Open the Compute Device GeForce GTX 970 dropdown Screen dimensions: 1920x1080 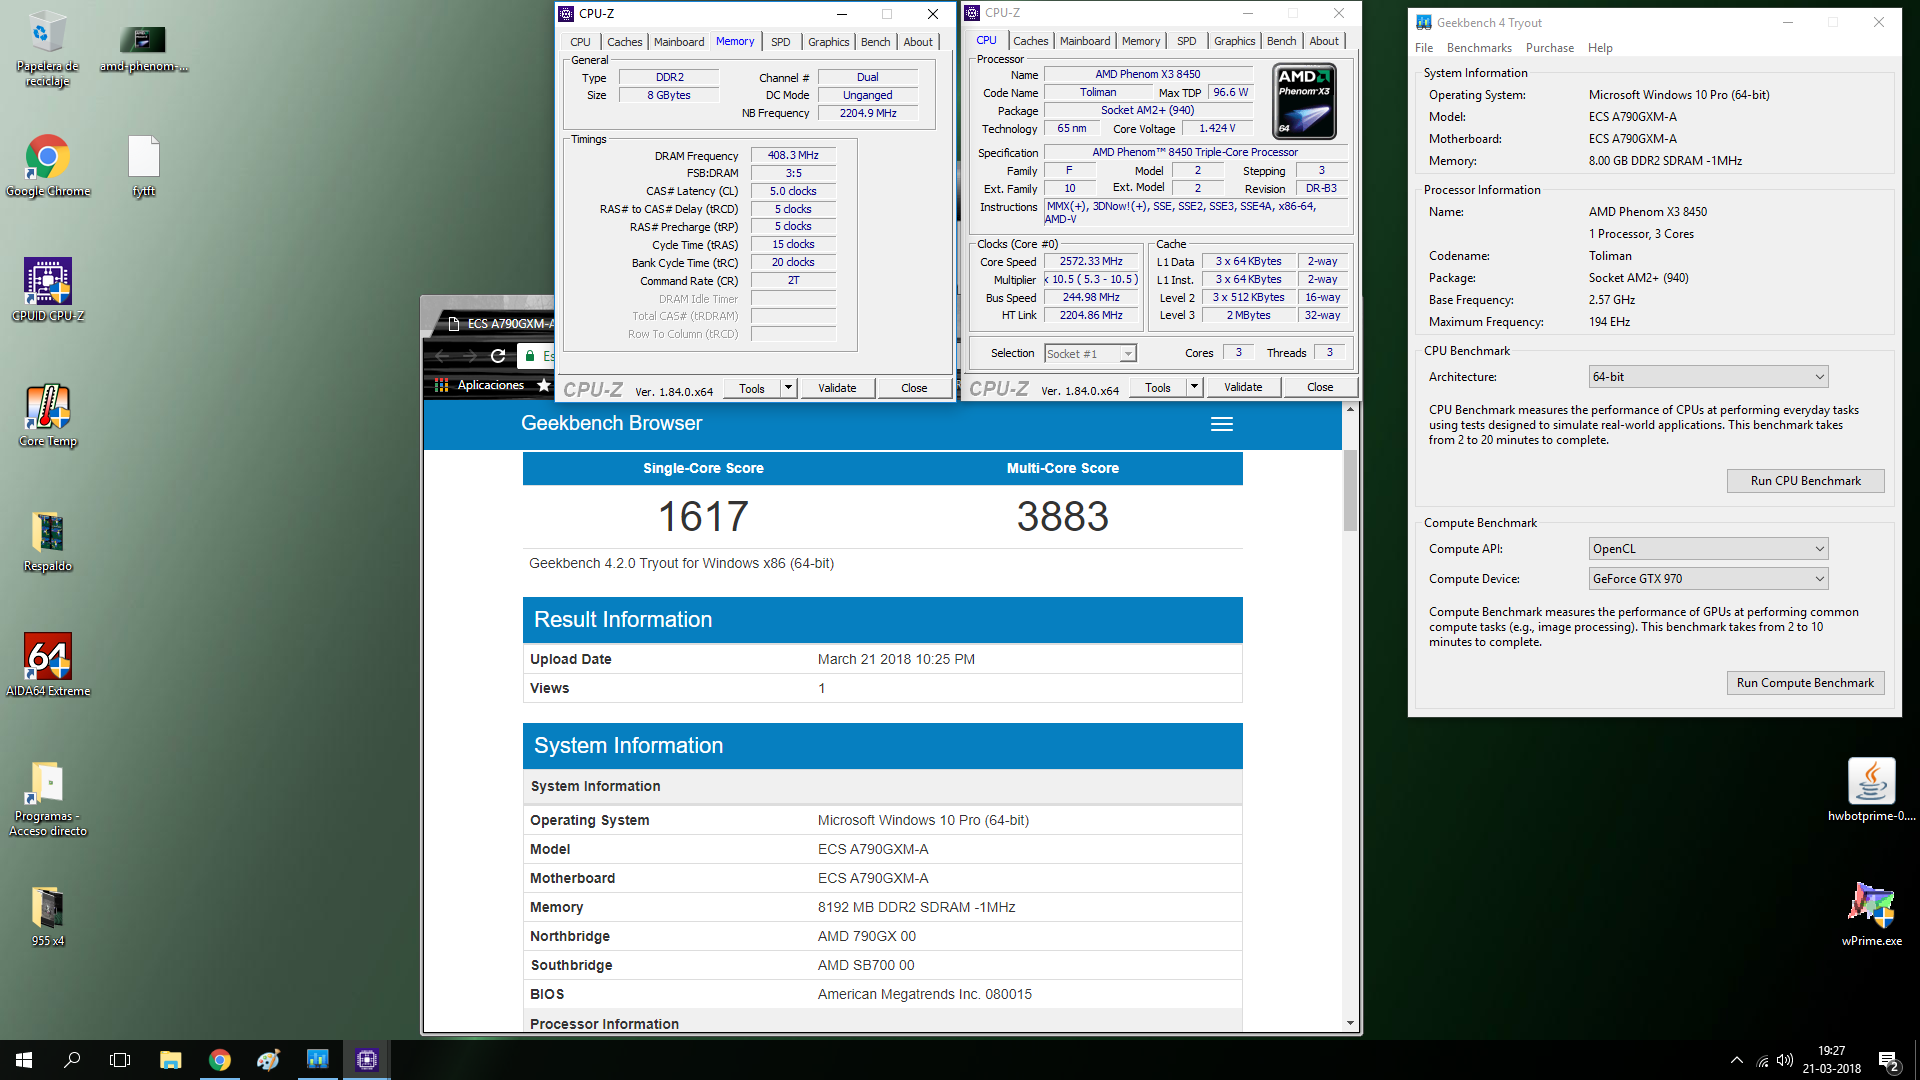(1708, 579)
